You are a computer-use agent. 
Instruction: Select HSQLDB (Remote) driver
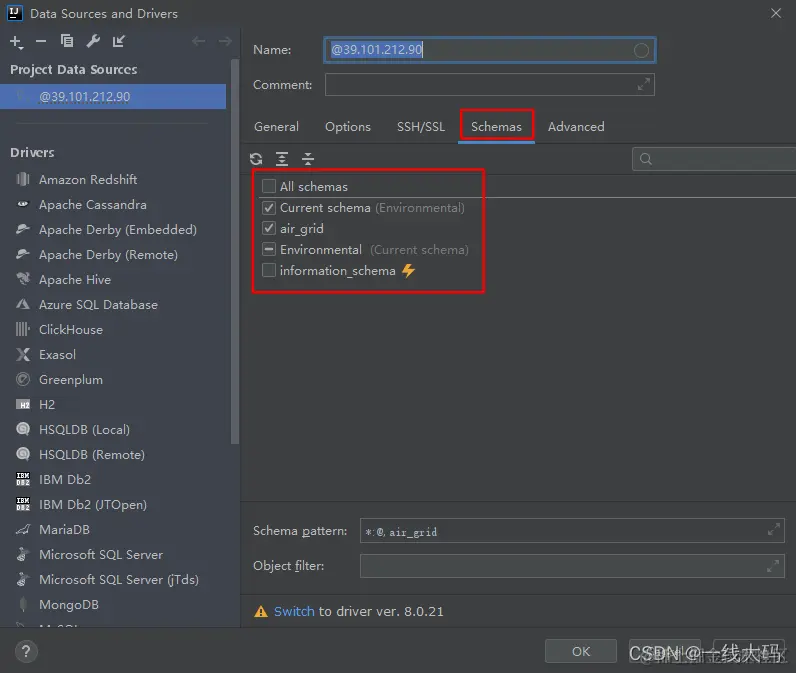coord(92,454)
